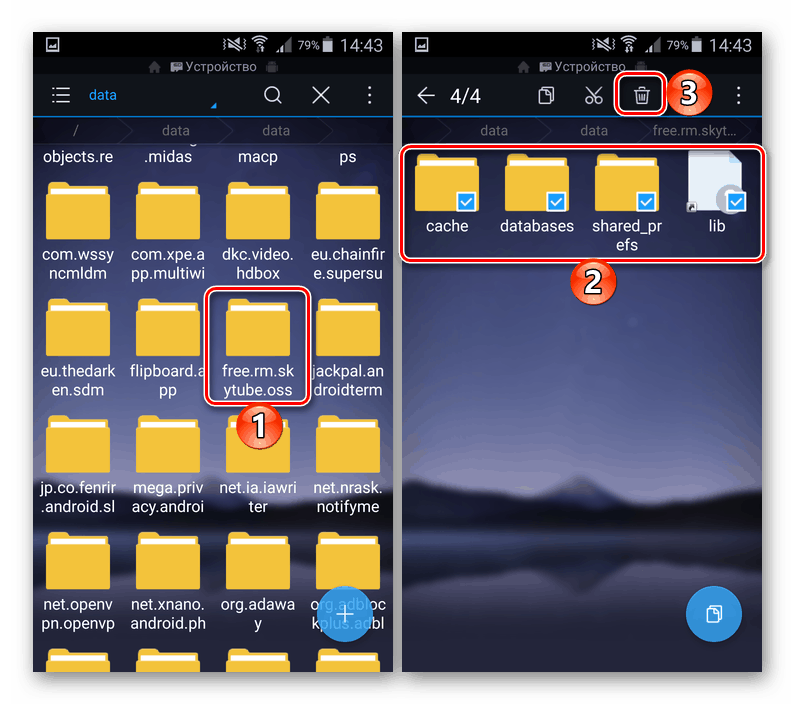
Task: Select the lib file thumbnail
Action: [x=714, y=181]
